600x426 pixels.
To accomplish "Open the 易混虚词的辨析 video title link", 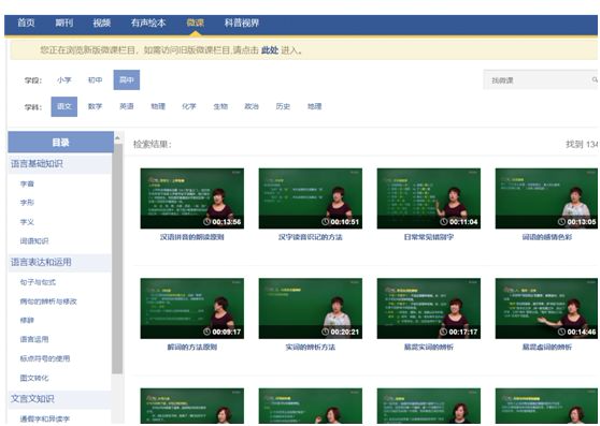I will coord(548,347).
